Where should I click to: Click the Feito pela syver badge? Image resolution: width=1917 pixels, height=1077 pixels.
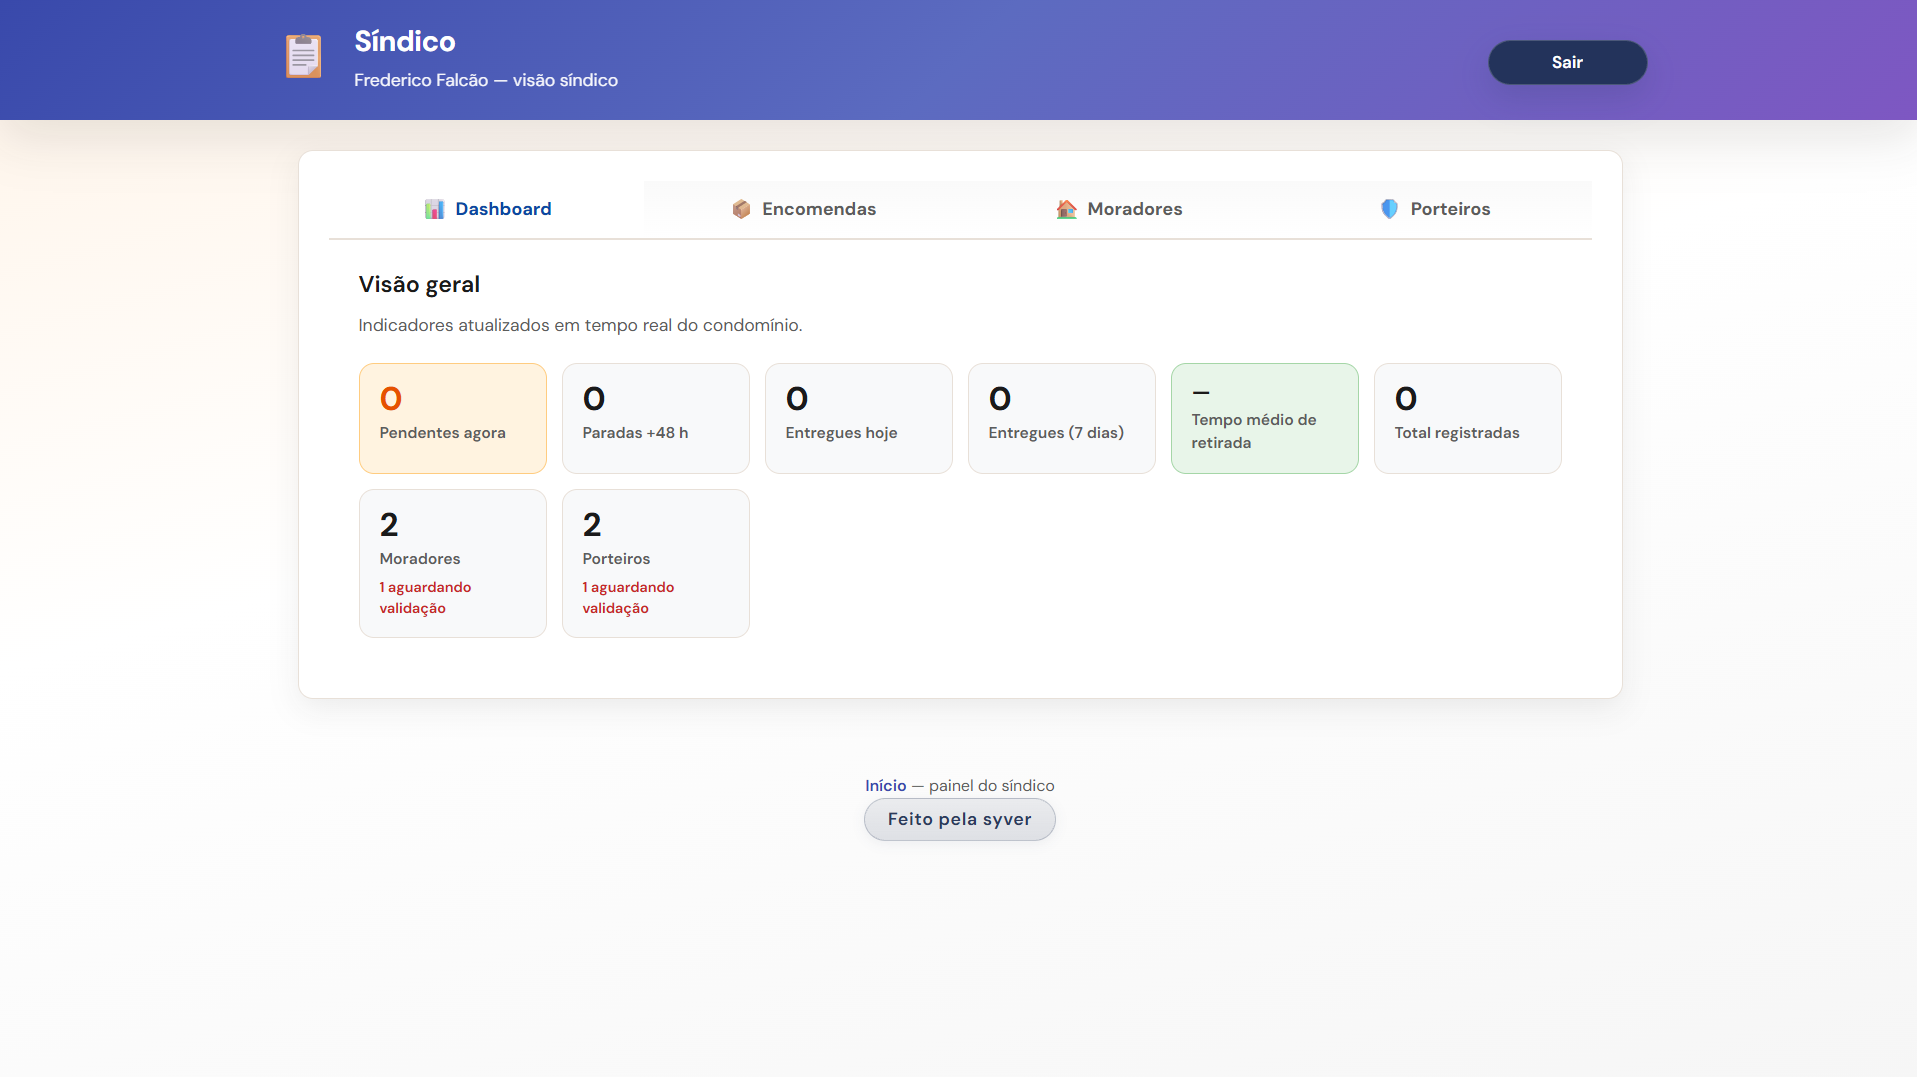pyautogui.click(x=959, y=819)
